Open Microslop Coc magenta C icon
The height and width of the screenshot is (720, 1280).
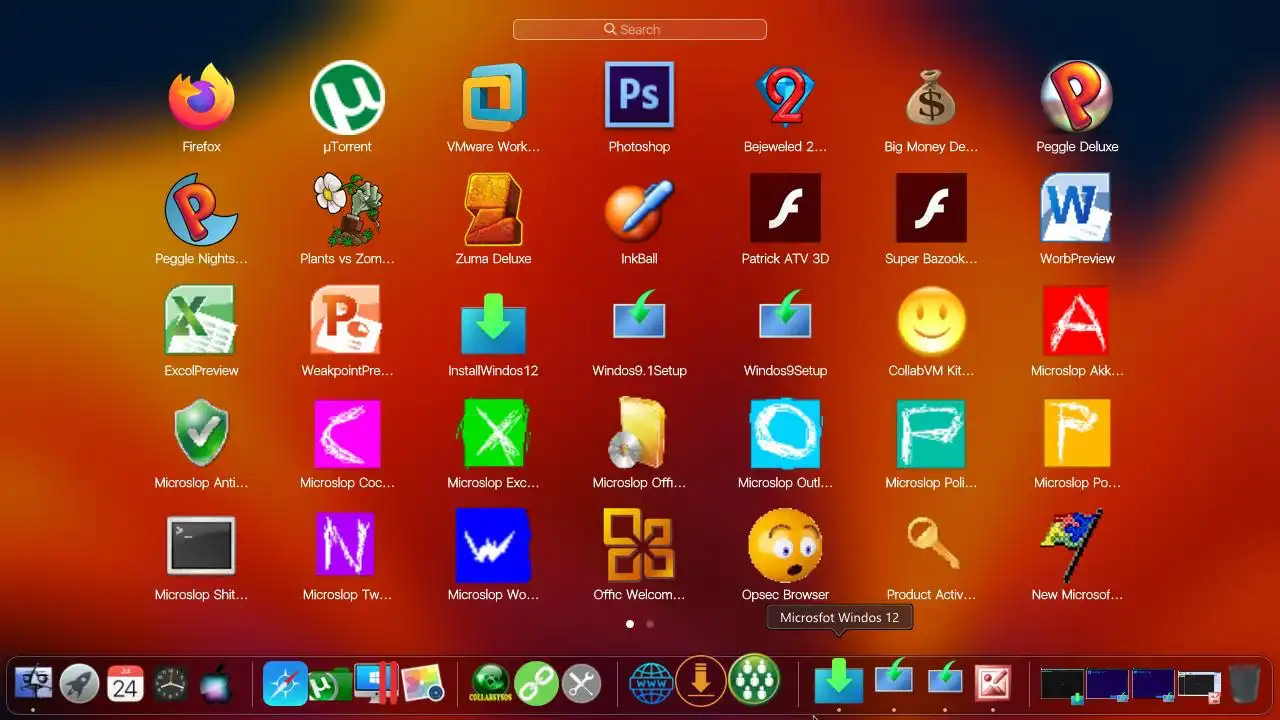pos(347,433)
